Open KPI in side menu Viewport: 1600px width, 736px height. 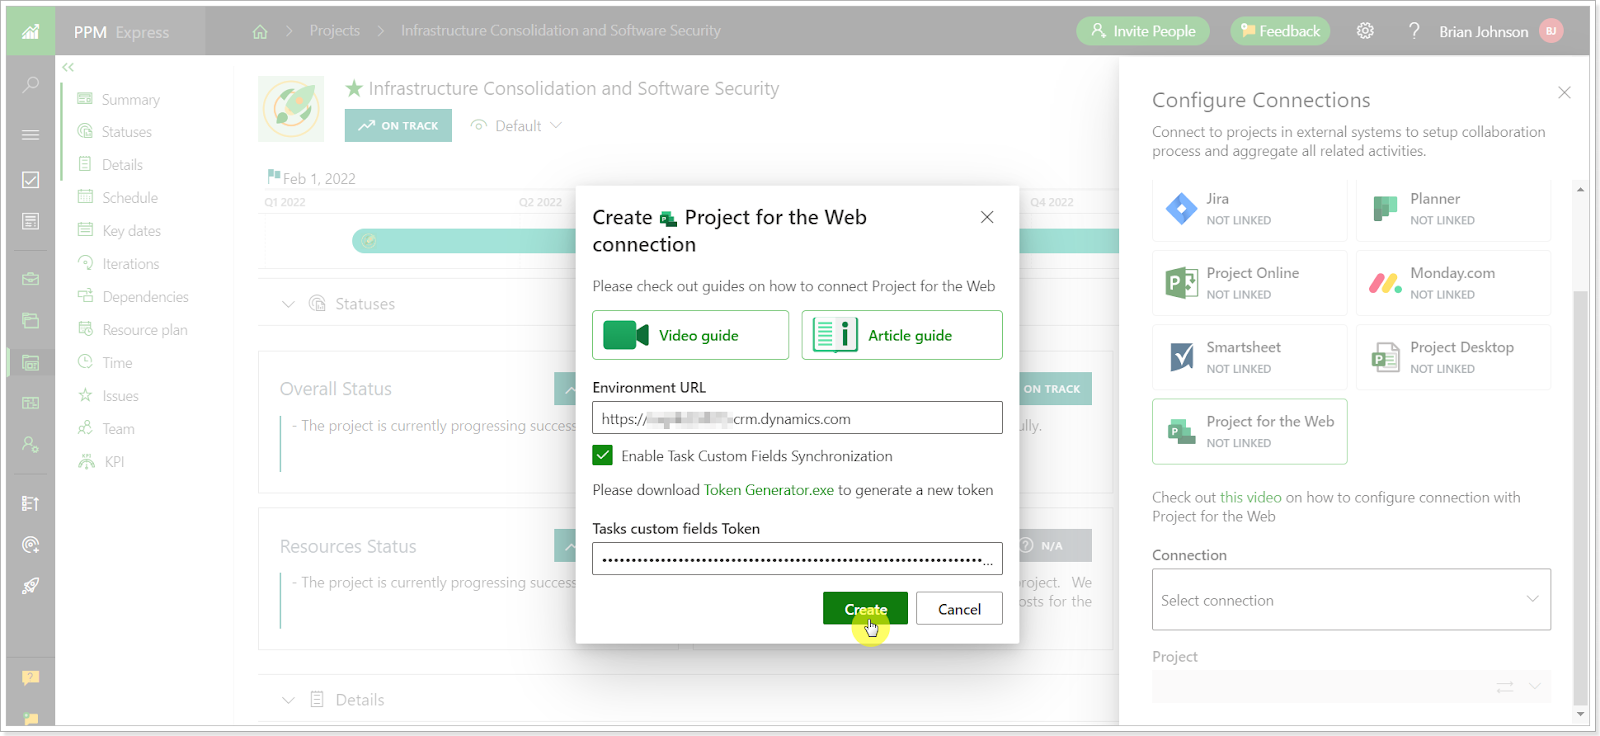click(114, 462)
